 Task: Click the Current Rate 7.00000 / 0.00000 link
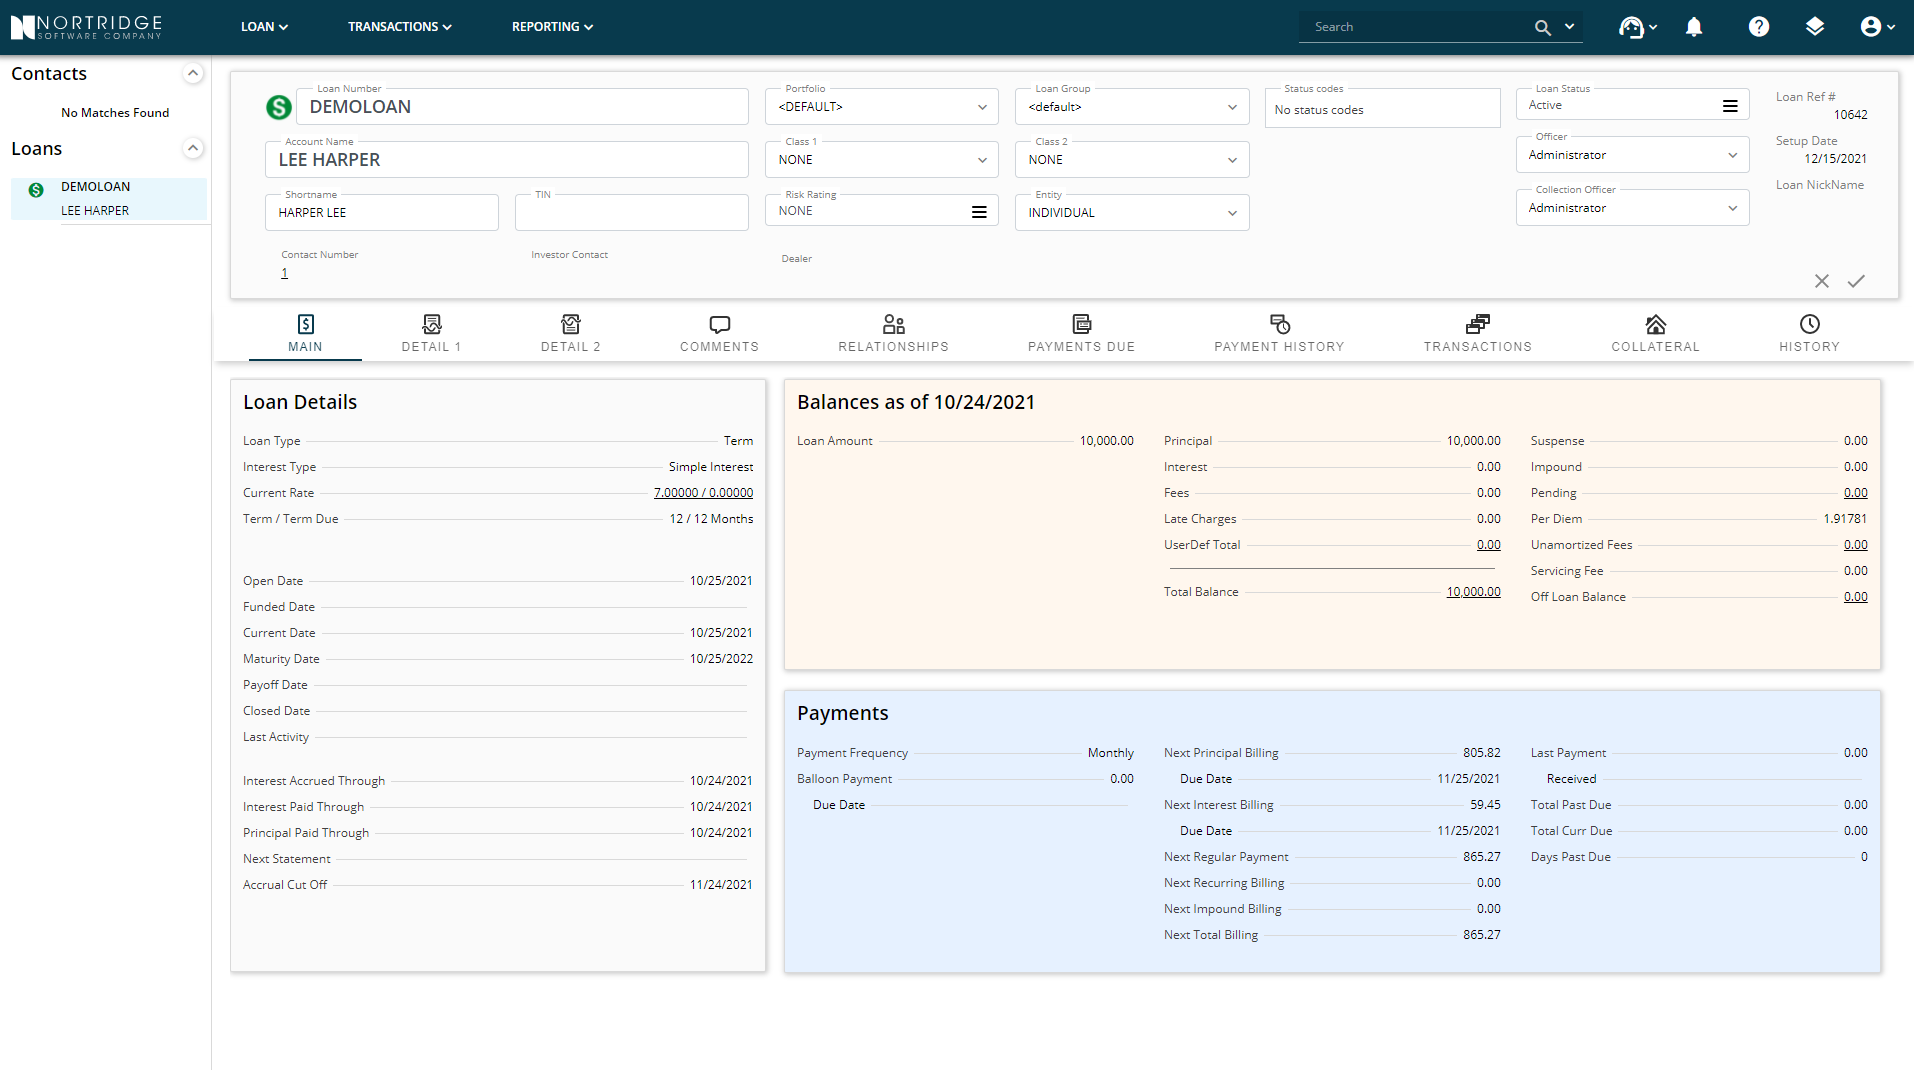click(703, 493)
